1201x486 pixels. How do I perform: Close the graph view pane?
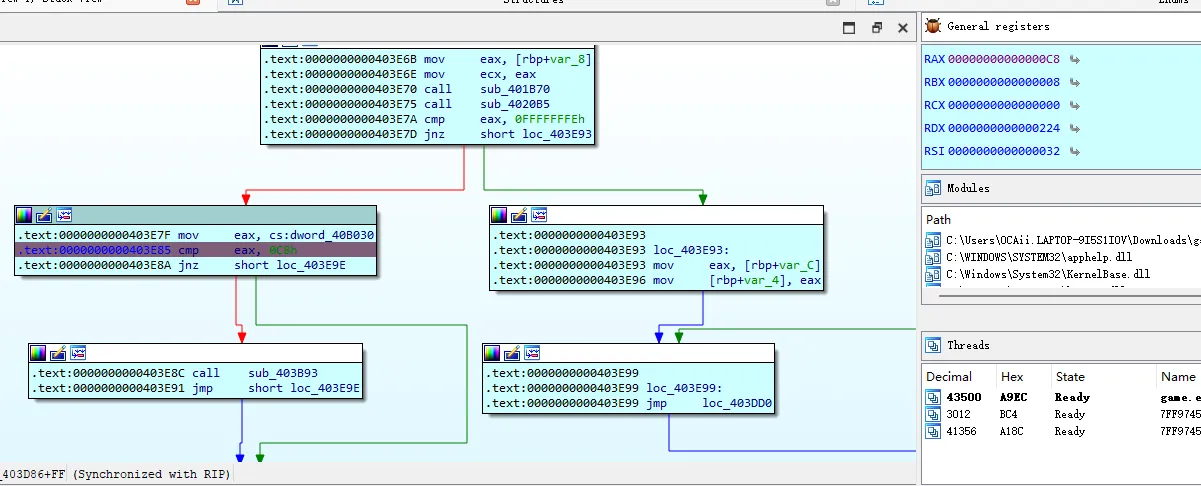pos(904,28)
